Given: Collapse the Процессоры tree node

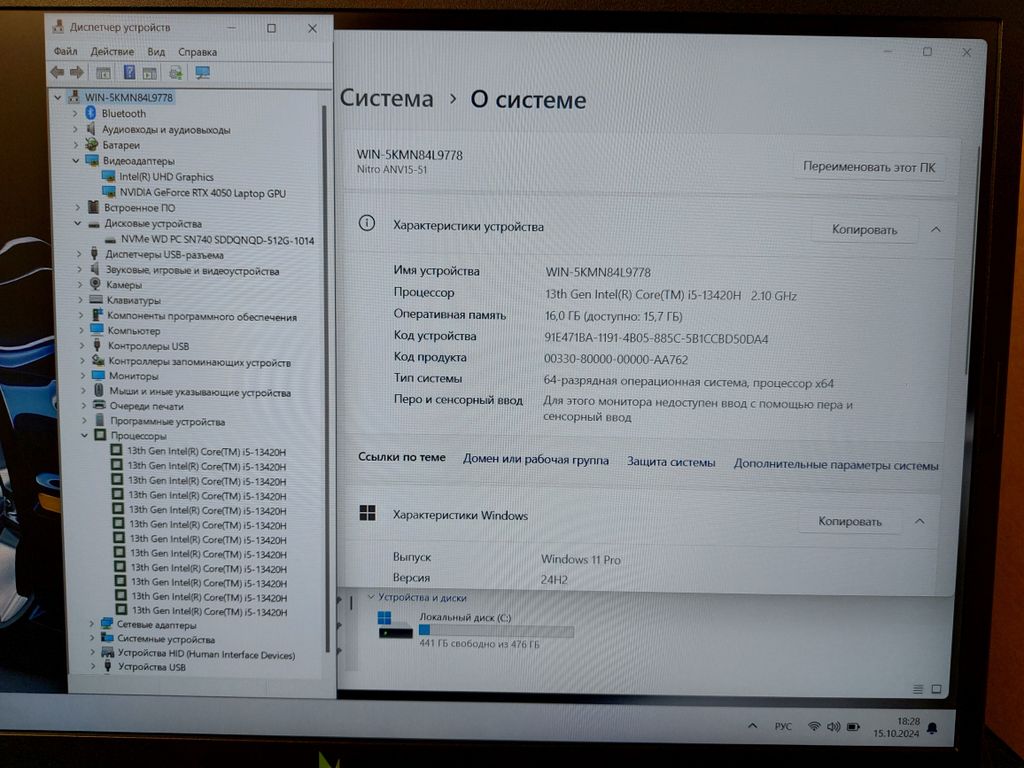Looking at the screenshot, I should tap(85, 436).
